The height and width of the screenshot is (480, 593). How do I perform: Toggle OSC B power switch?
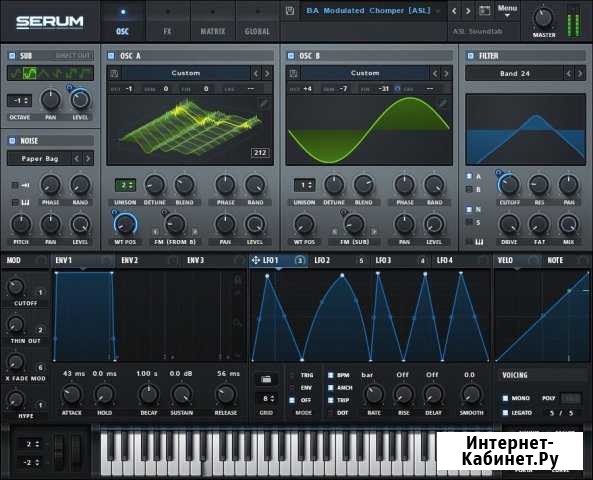(290, 56)
